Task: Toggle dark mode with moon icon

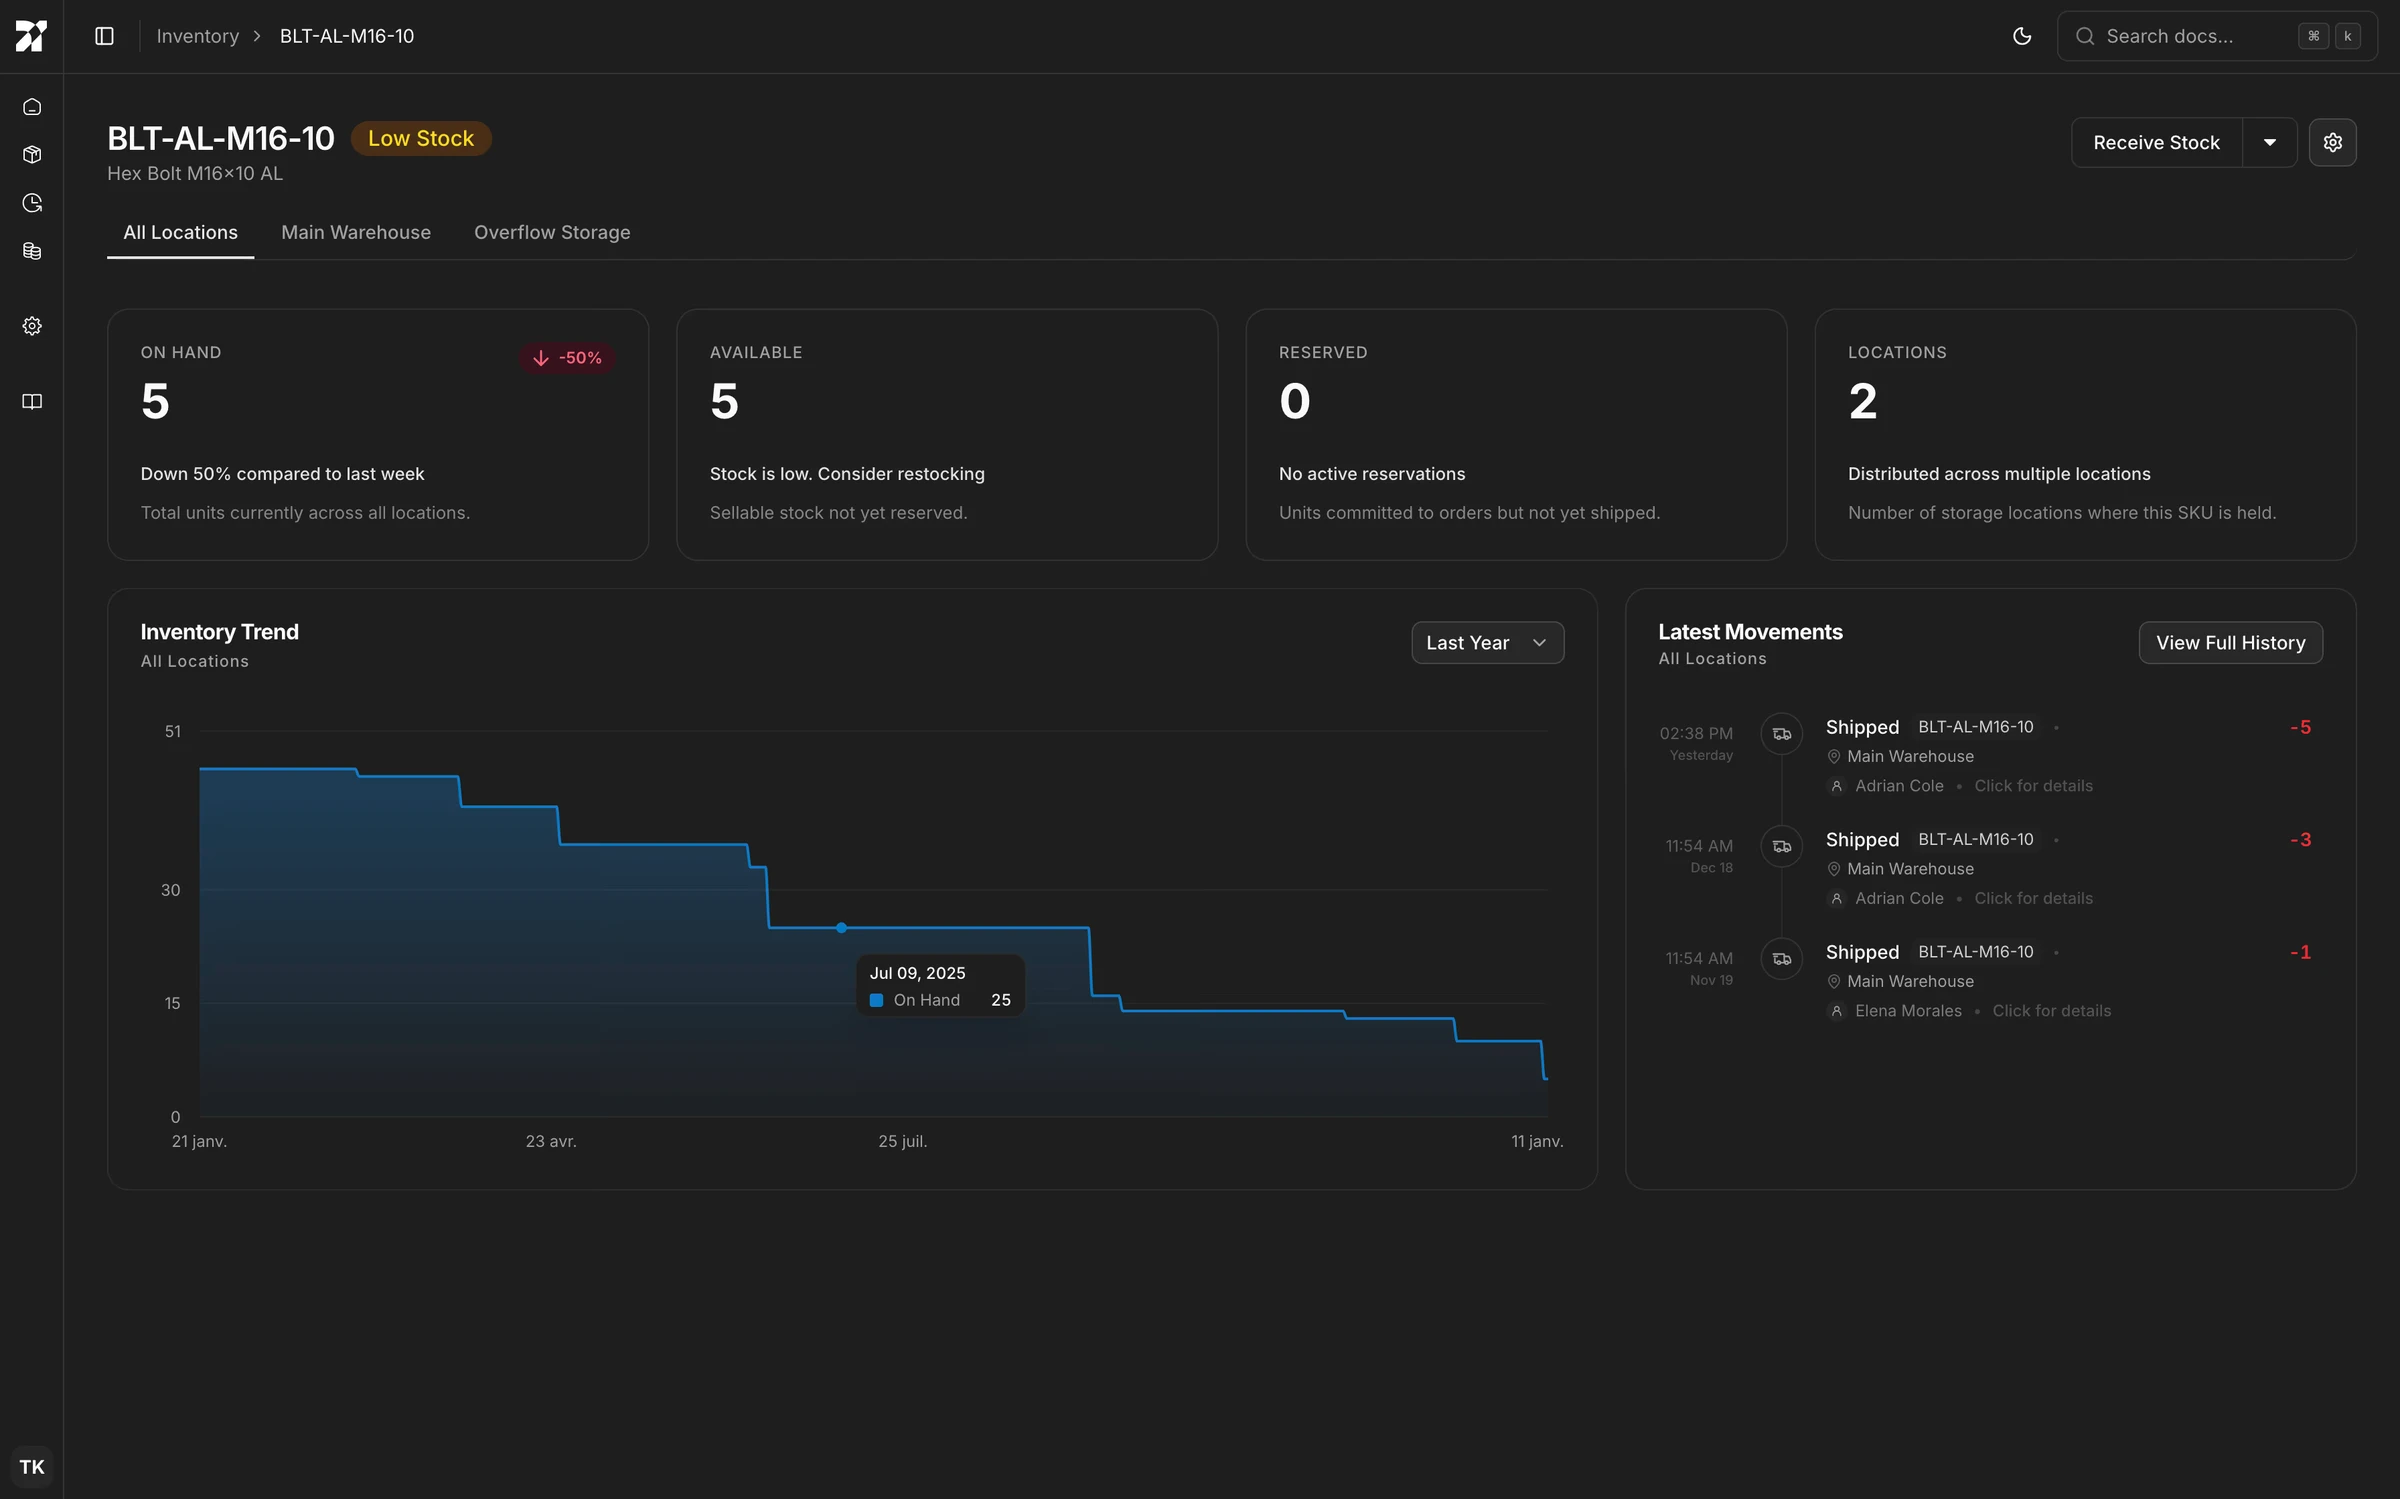Action: pos(2021,37)
